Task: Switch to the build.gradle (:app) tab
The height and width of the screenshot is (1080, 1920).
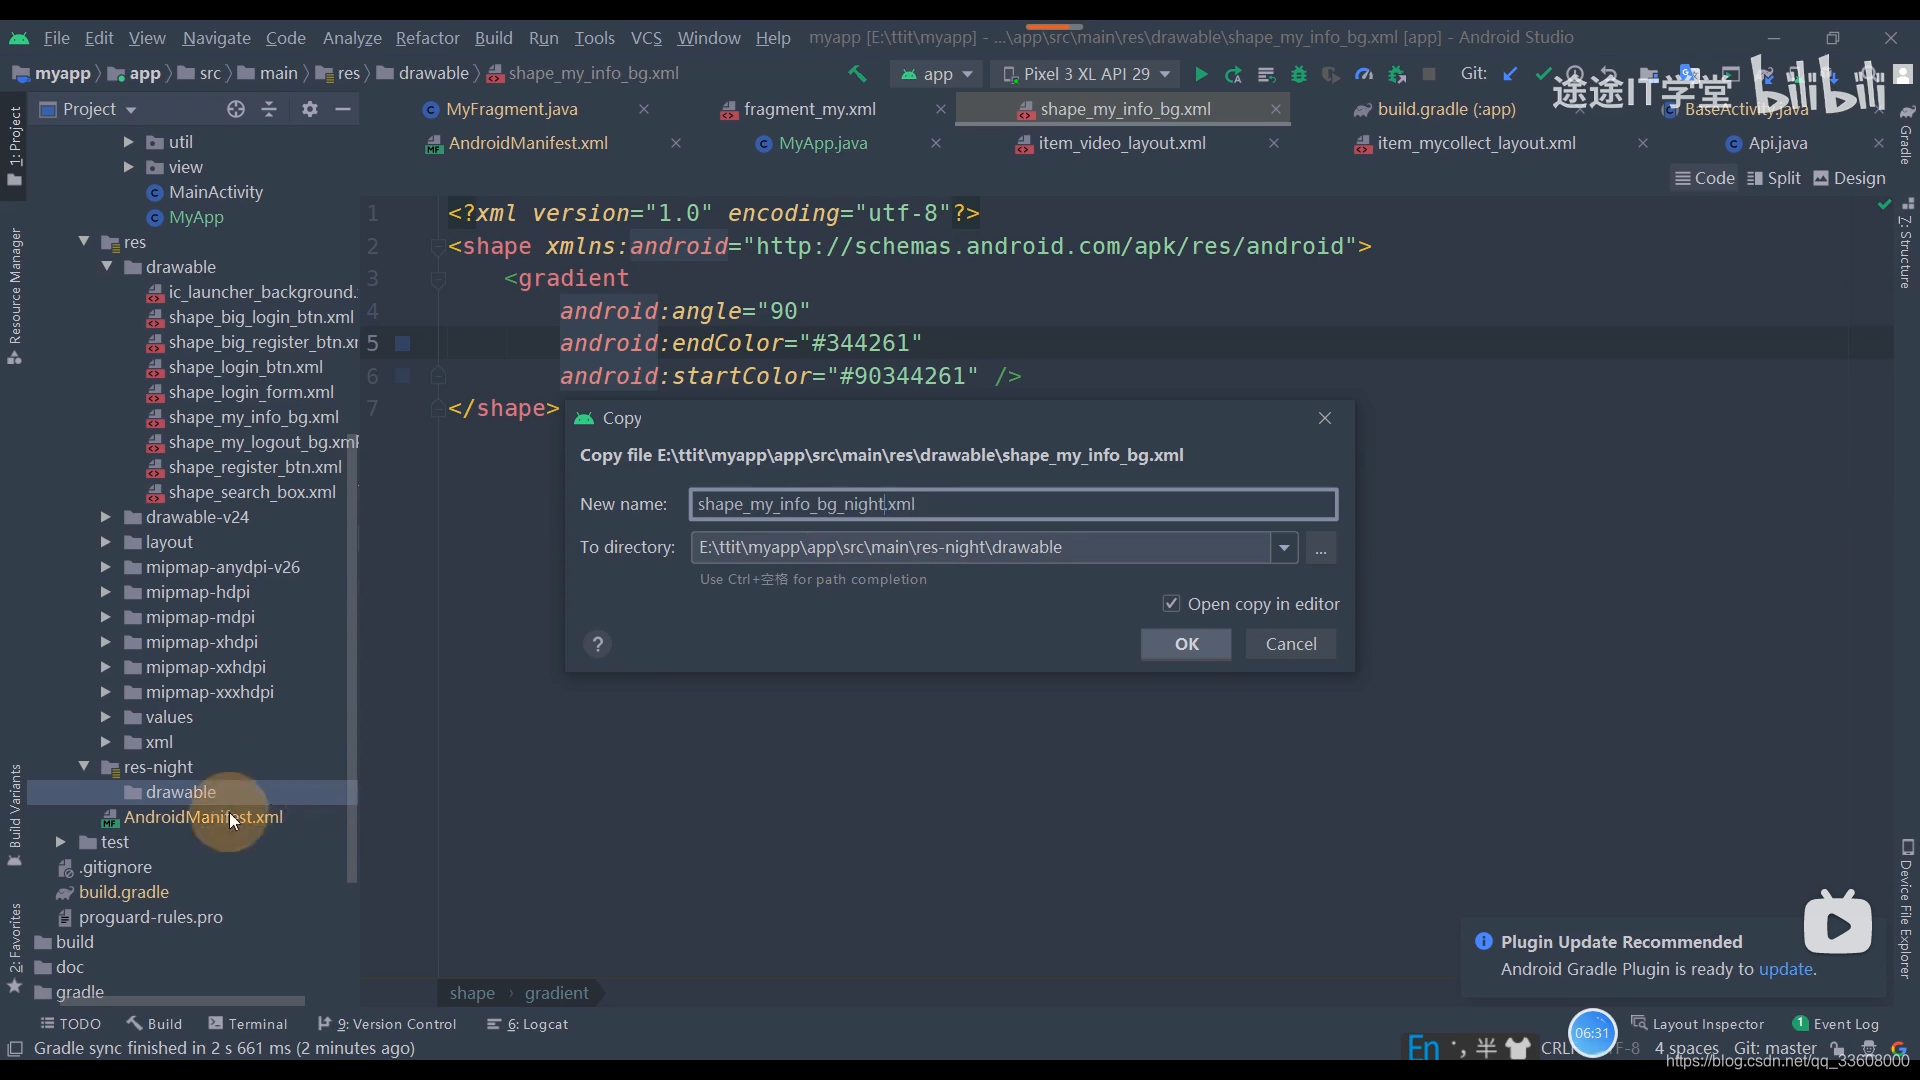Action: tap(1446, 109)
